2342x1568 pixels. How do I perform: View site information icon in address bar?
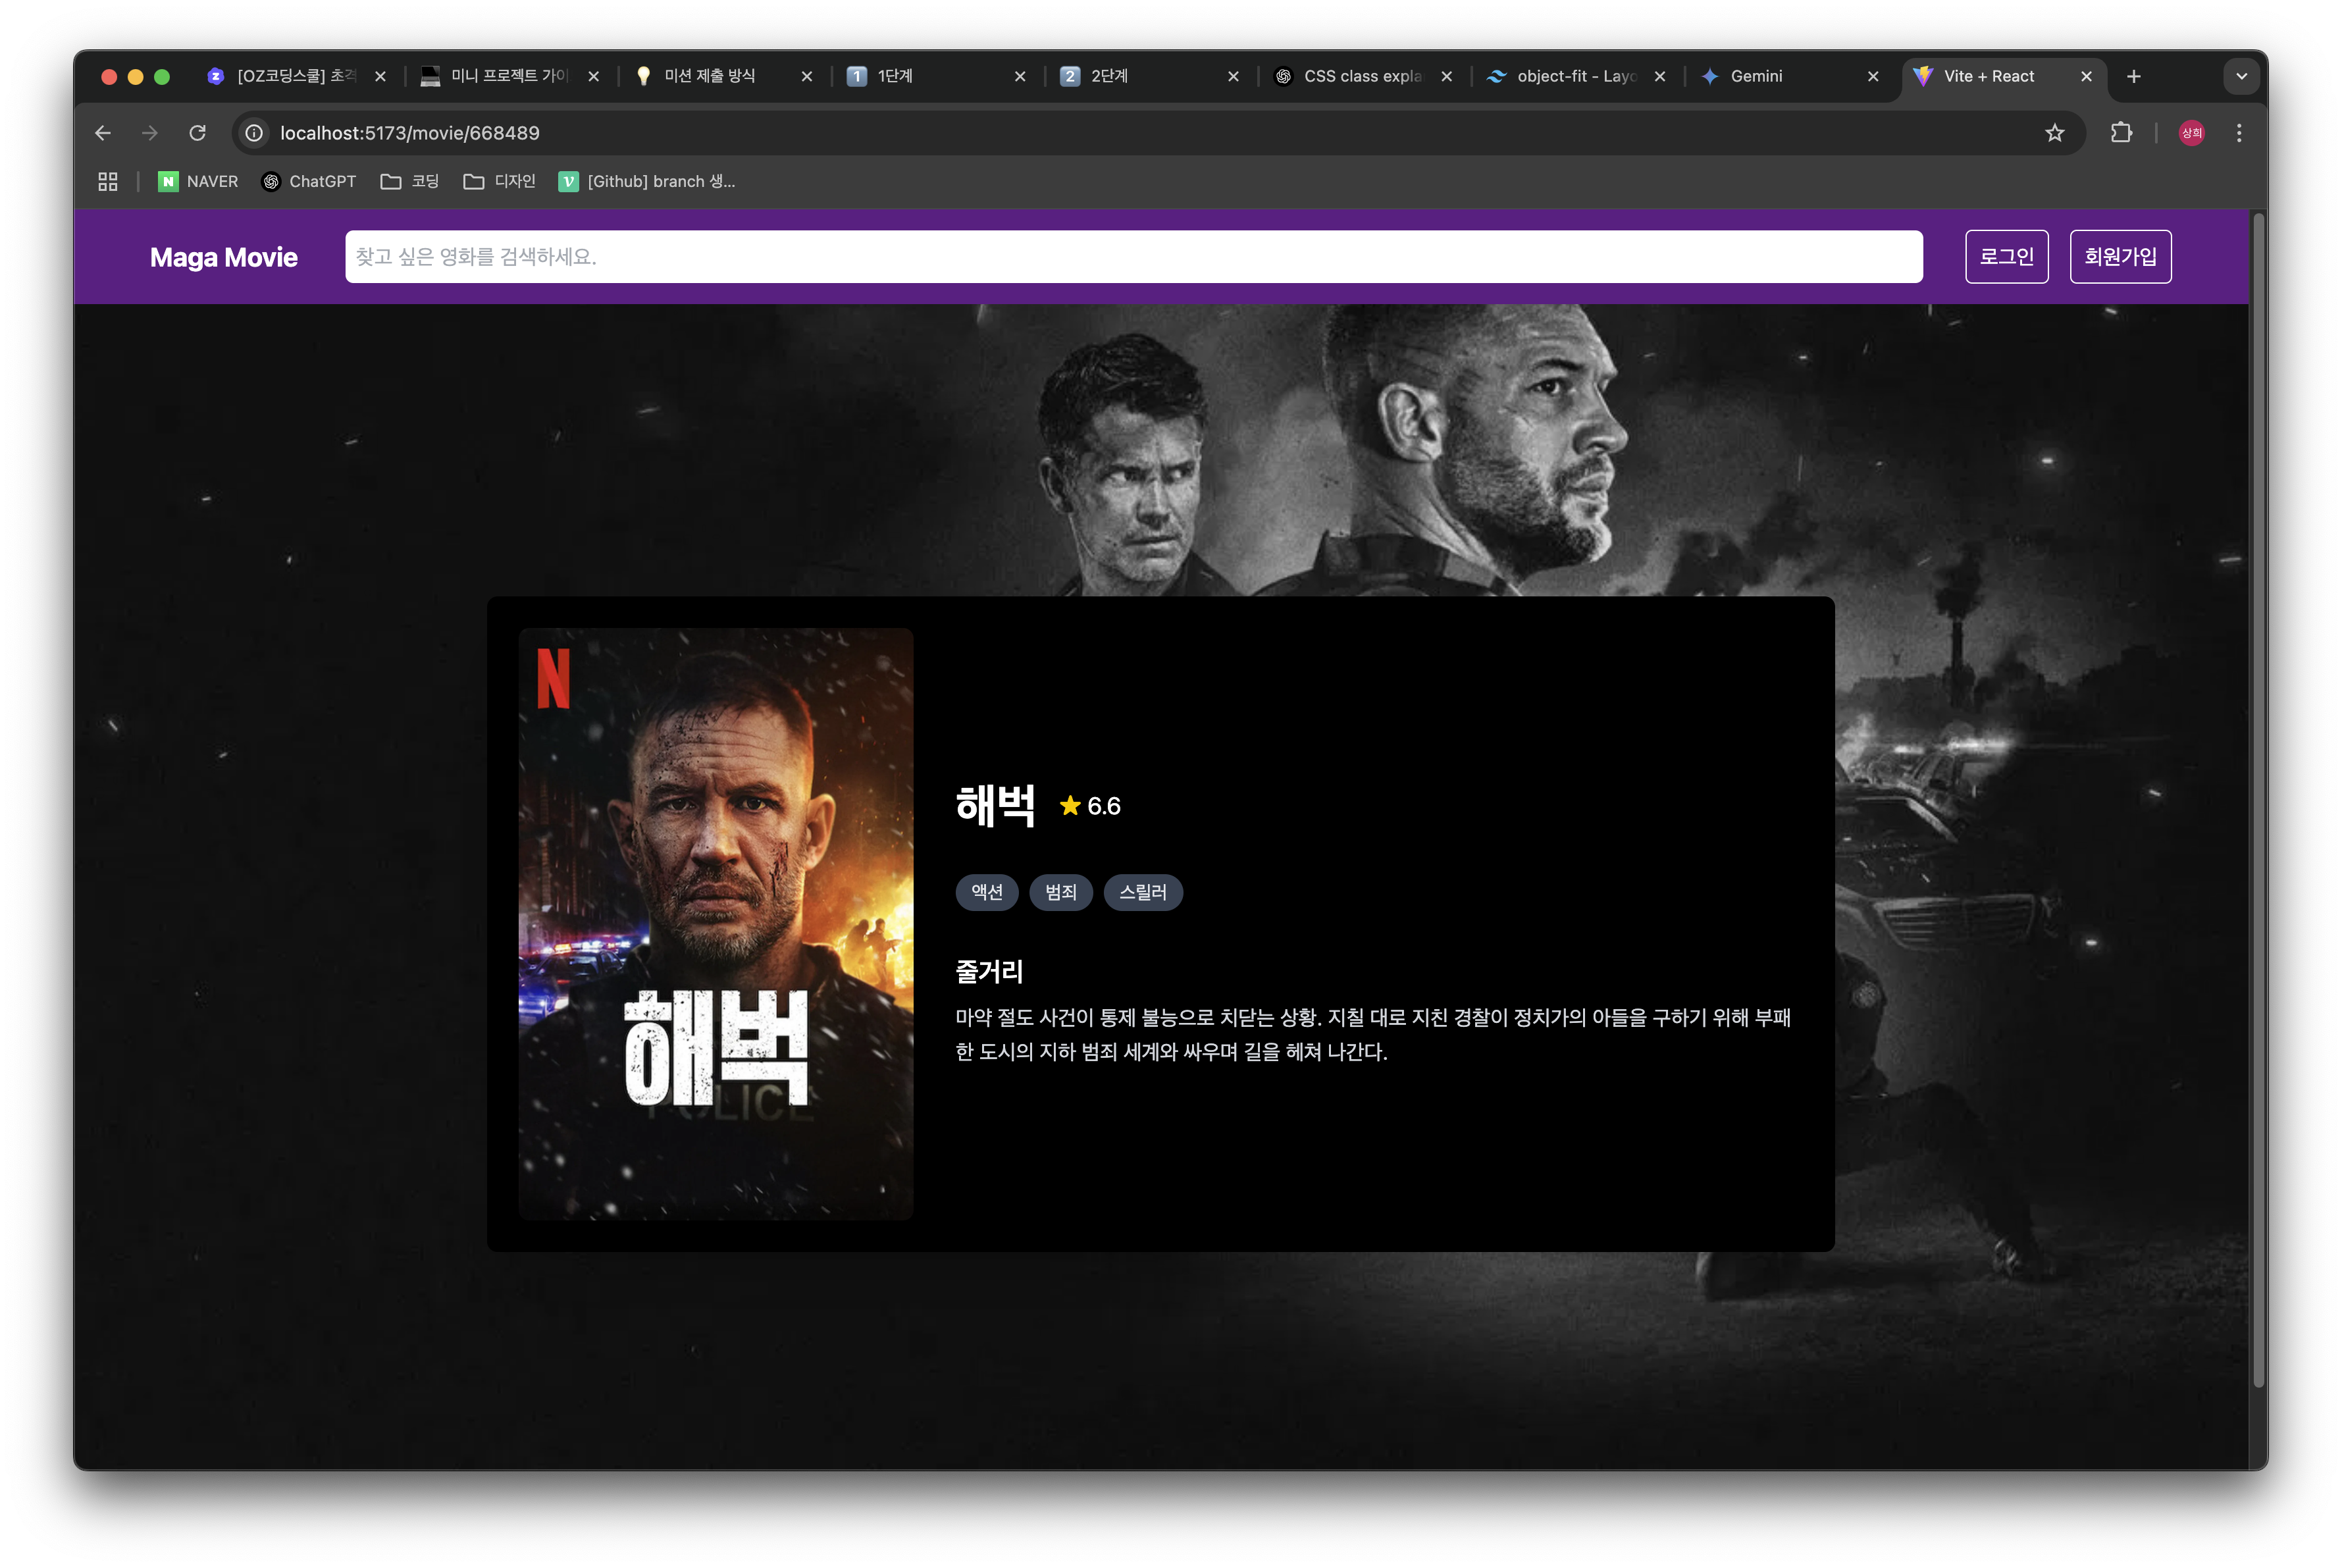[x=255, y=133]
